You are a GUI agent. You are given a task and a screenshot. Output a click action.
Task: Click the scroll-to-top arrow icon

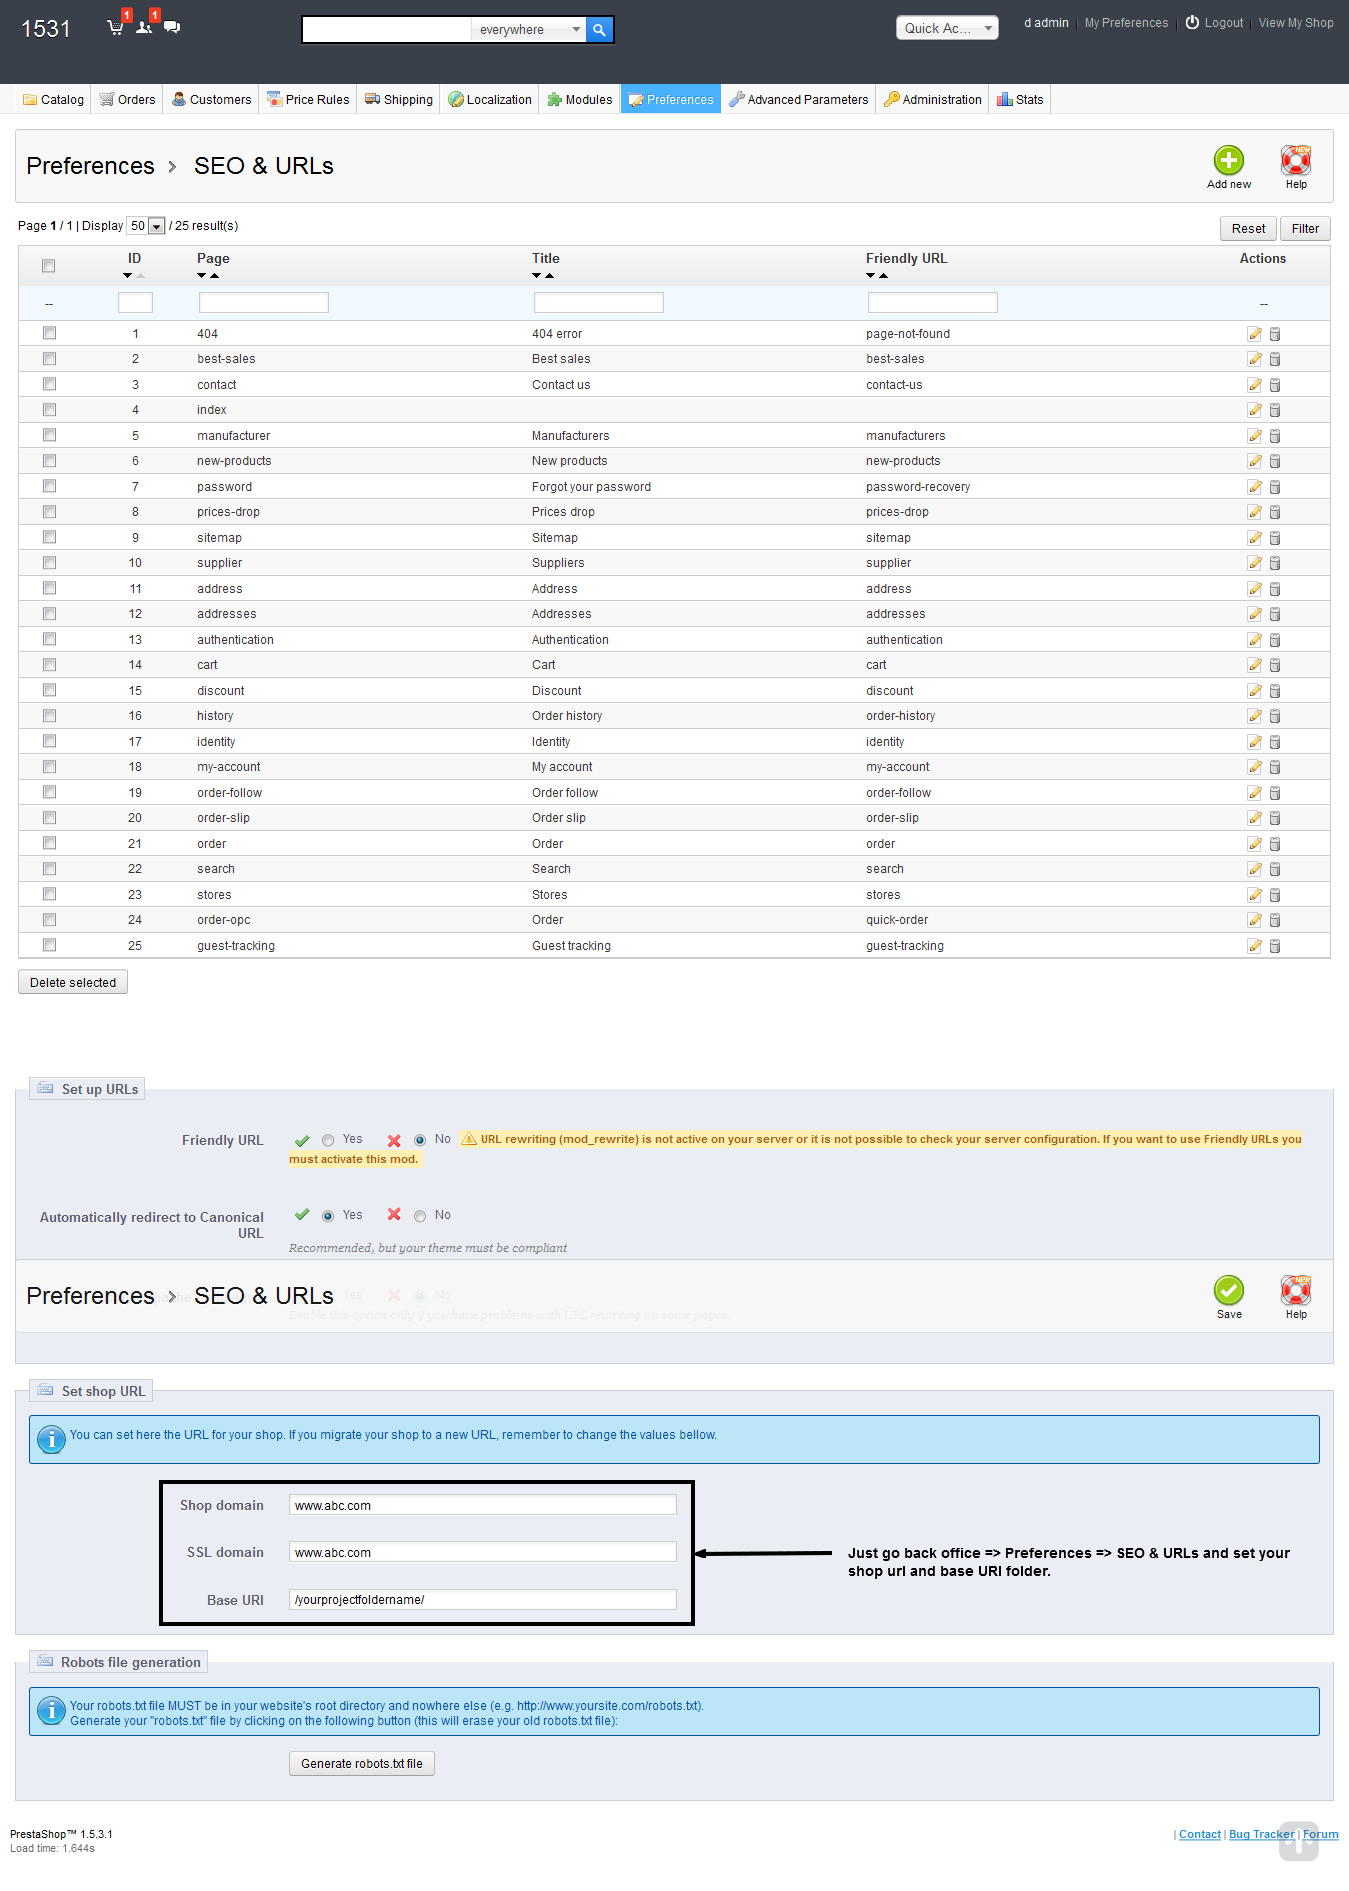click(x=1298, y=1841)
